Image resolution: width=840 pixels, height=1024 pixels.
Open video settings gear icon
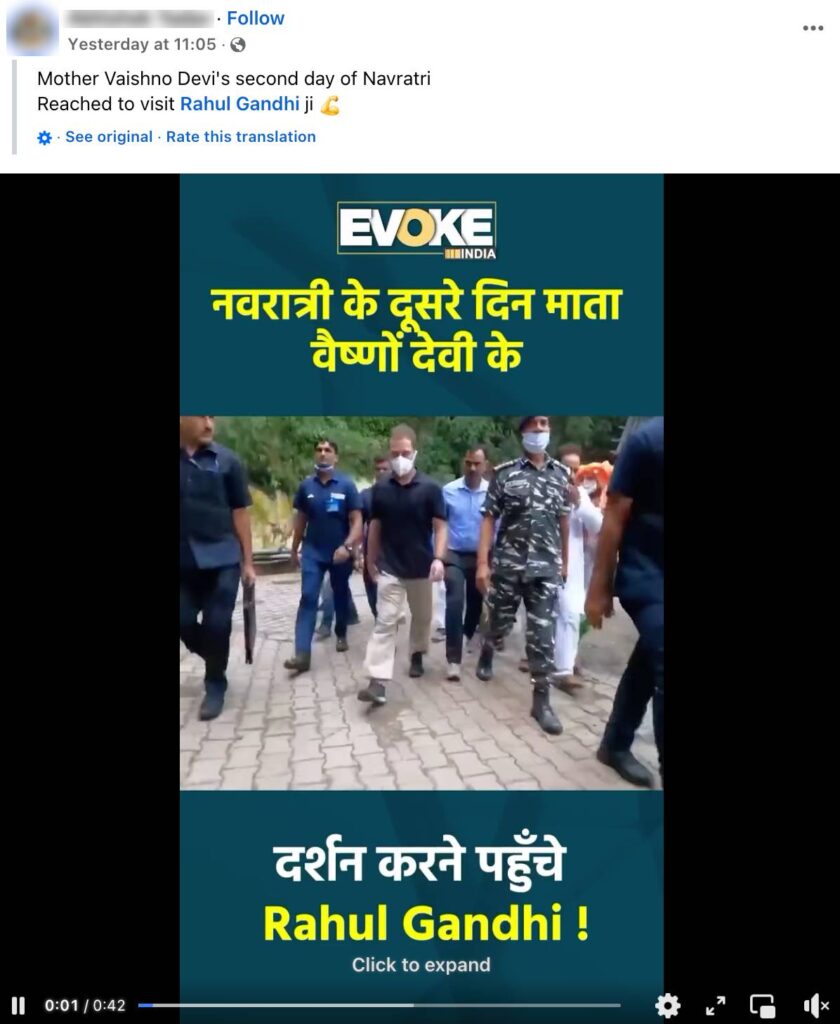tap(668, 1005)
